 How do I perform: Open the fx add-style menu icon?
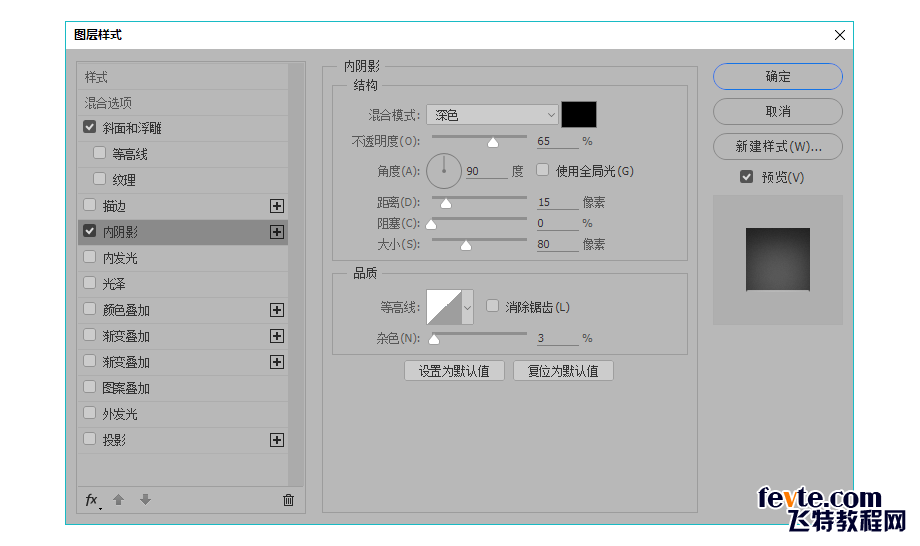tap(93, 500)
